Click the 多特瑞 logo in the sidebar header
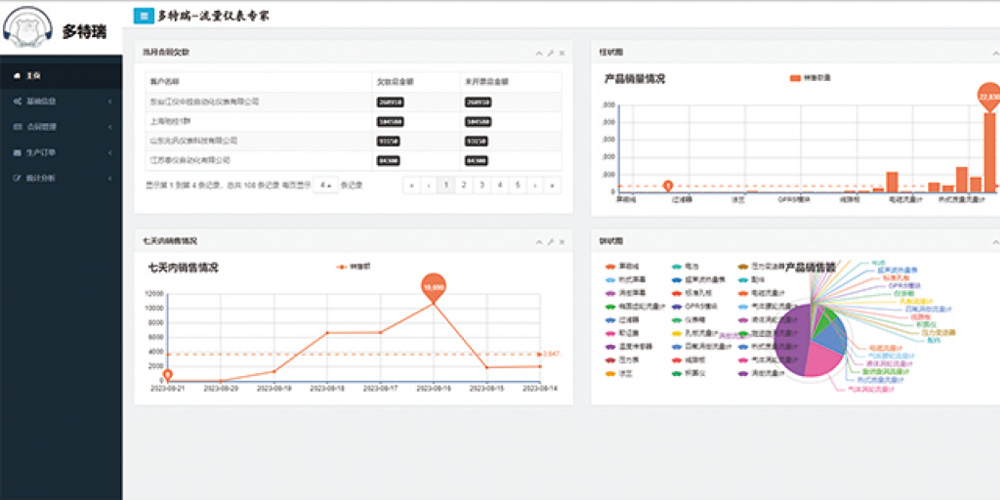 (60, 30)
